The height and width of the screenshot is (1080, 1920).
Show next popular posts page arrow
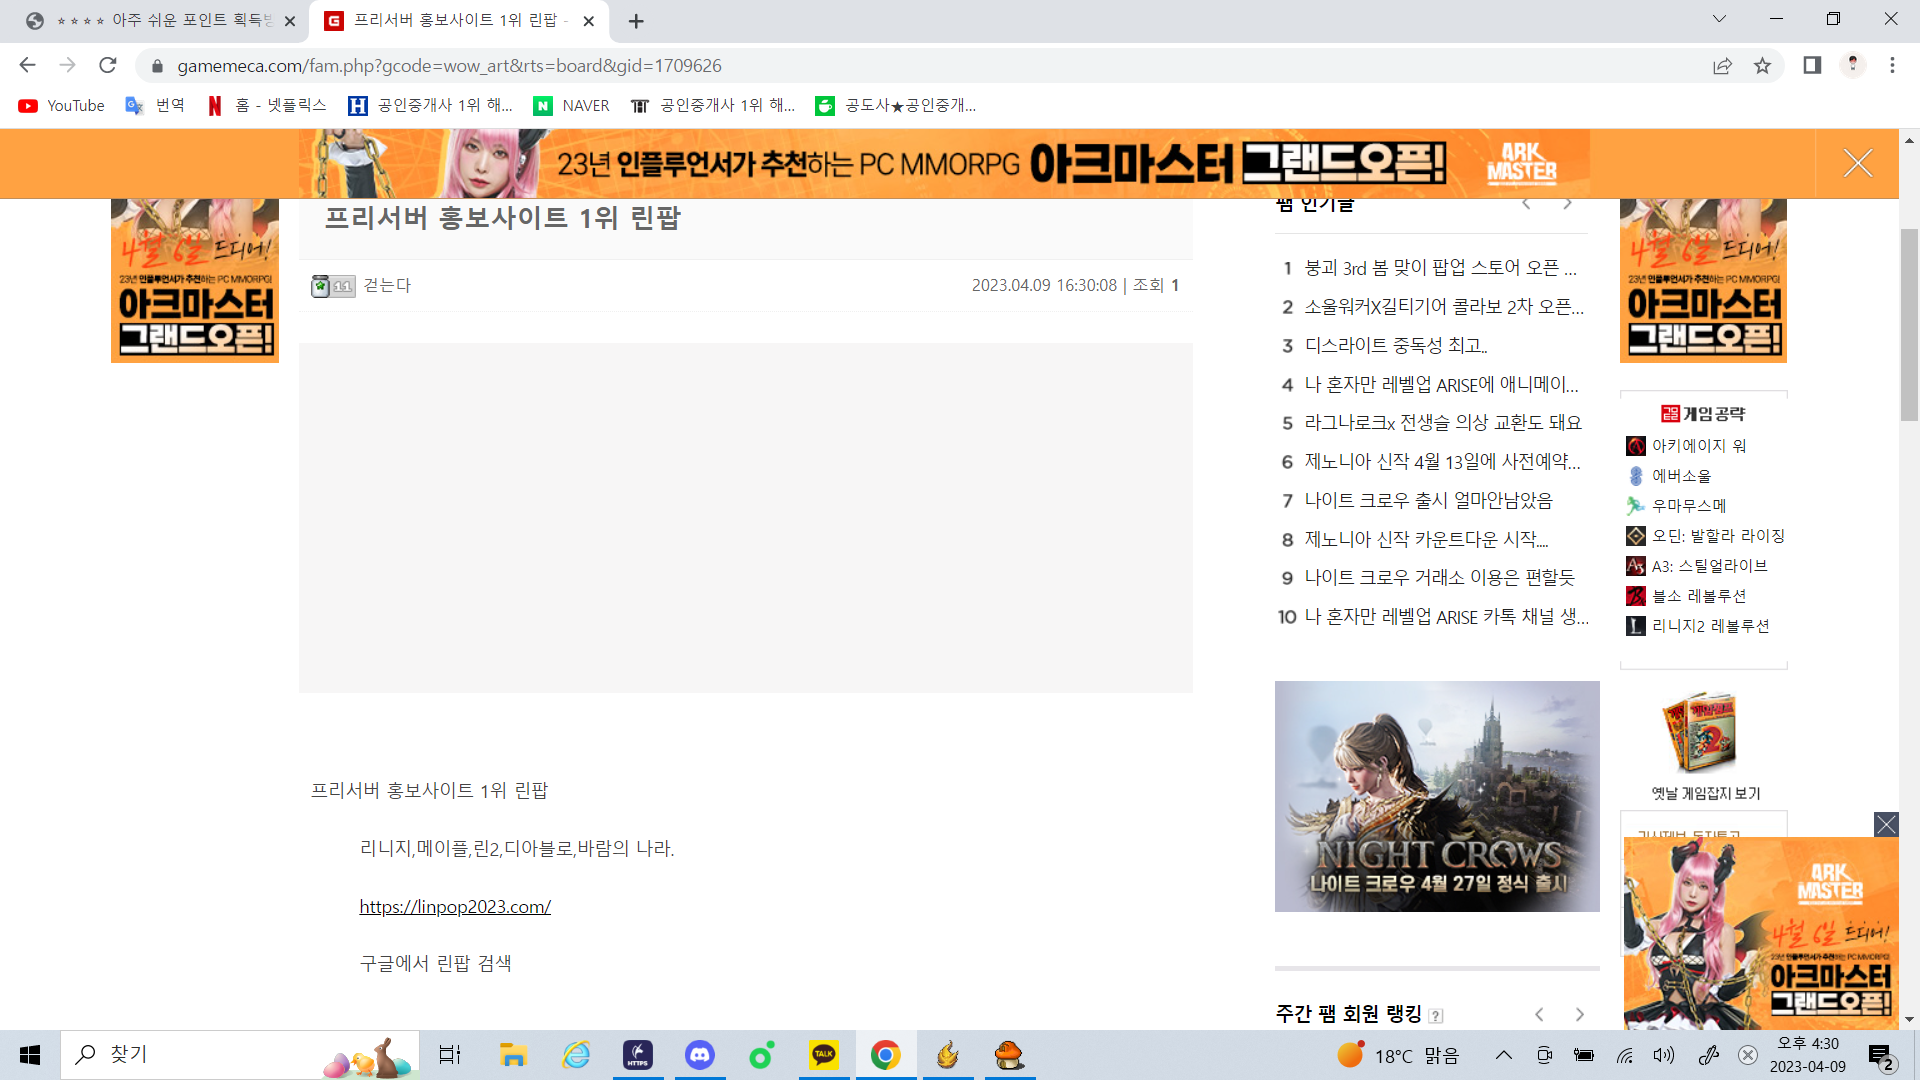click(1568, 204)
